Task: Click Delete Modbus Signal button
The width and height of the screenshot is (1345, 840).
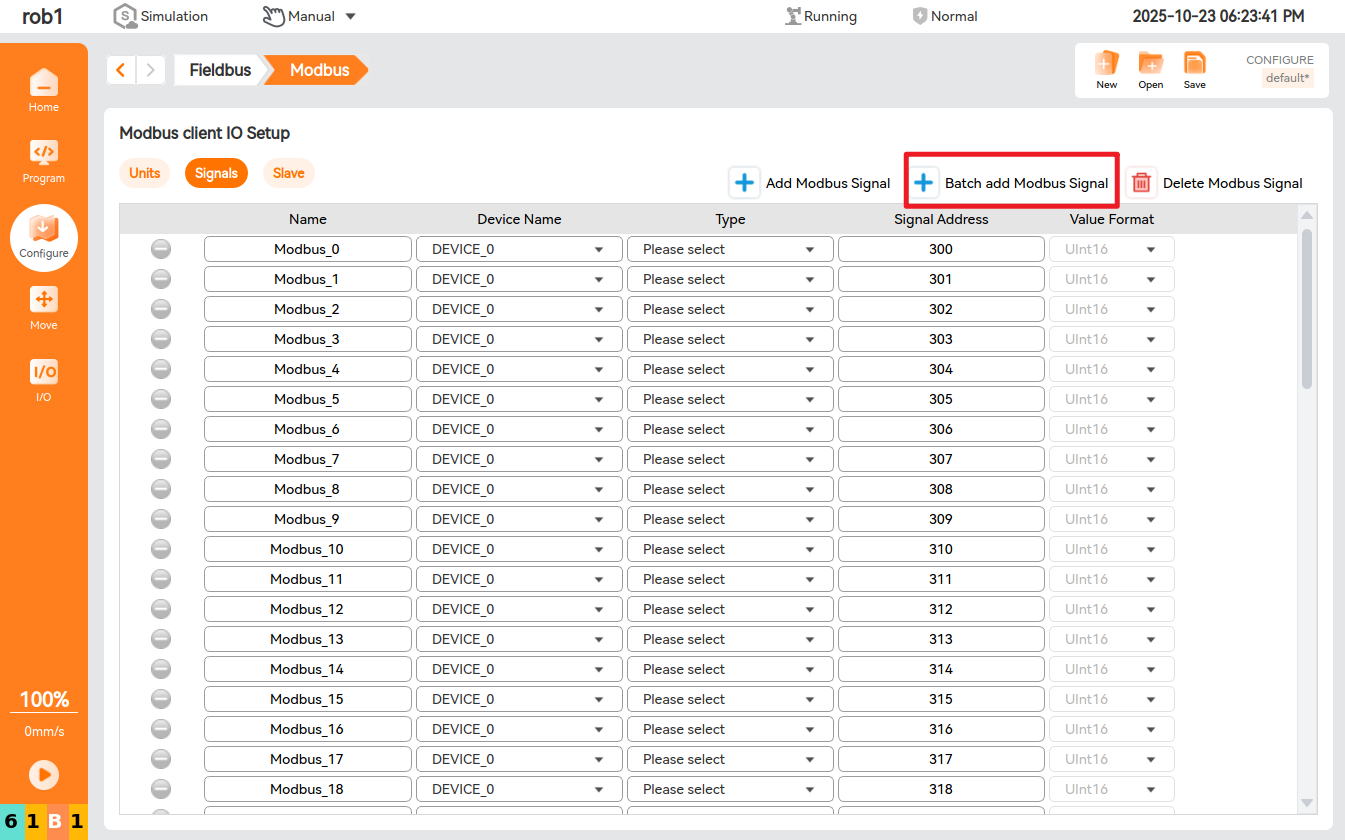Action: tap(1217, 183)
